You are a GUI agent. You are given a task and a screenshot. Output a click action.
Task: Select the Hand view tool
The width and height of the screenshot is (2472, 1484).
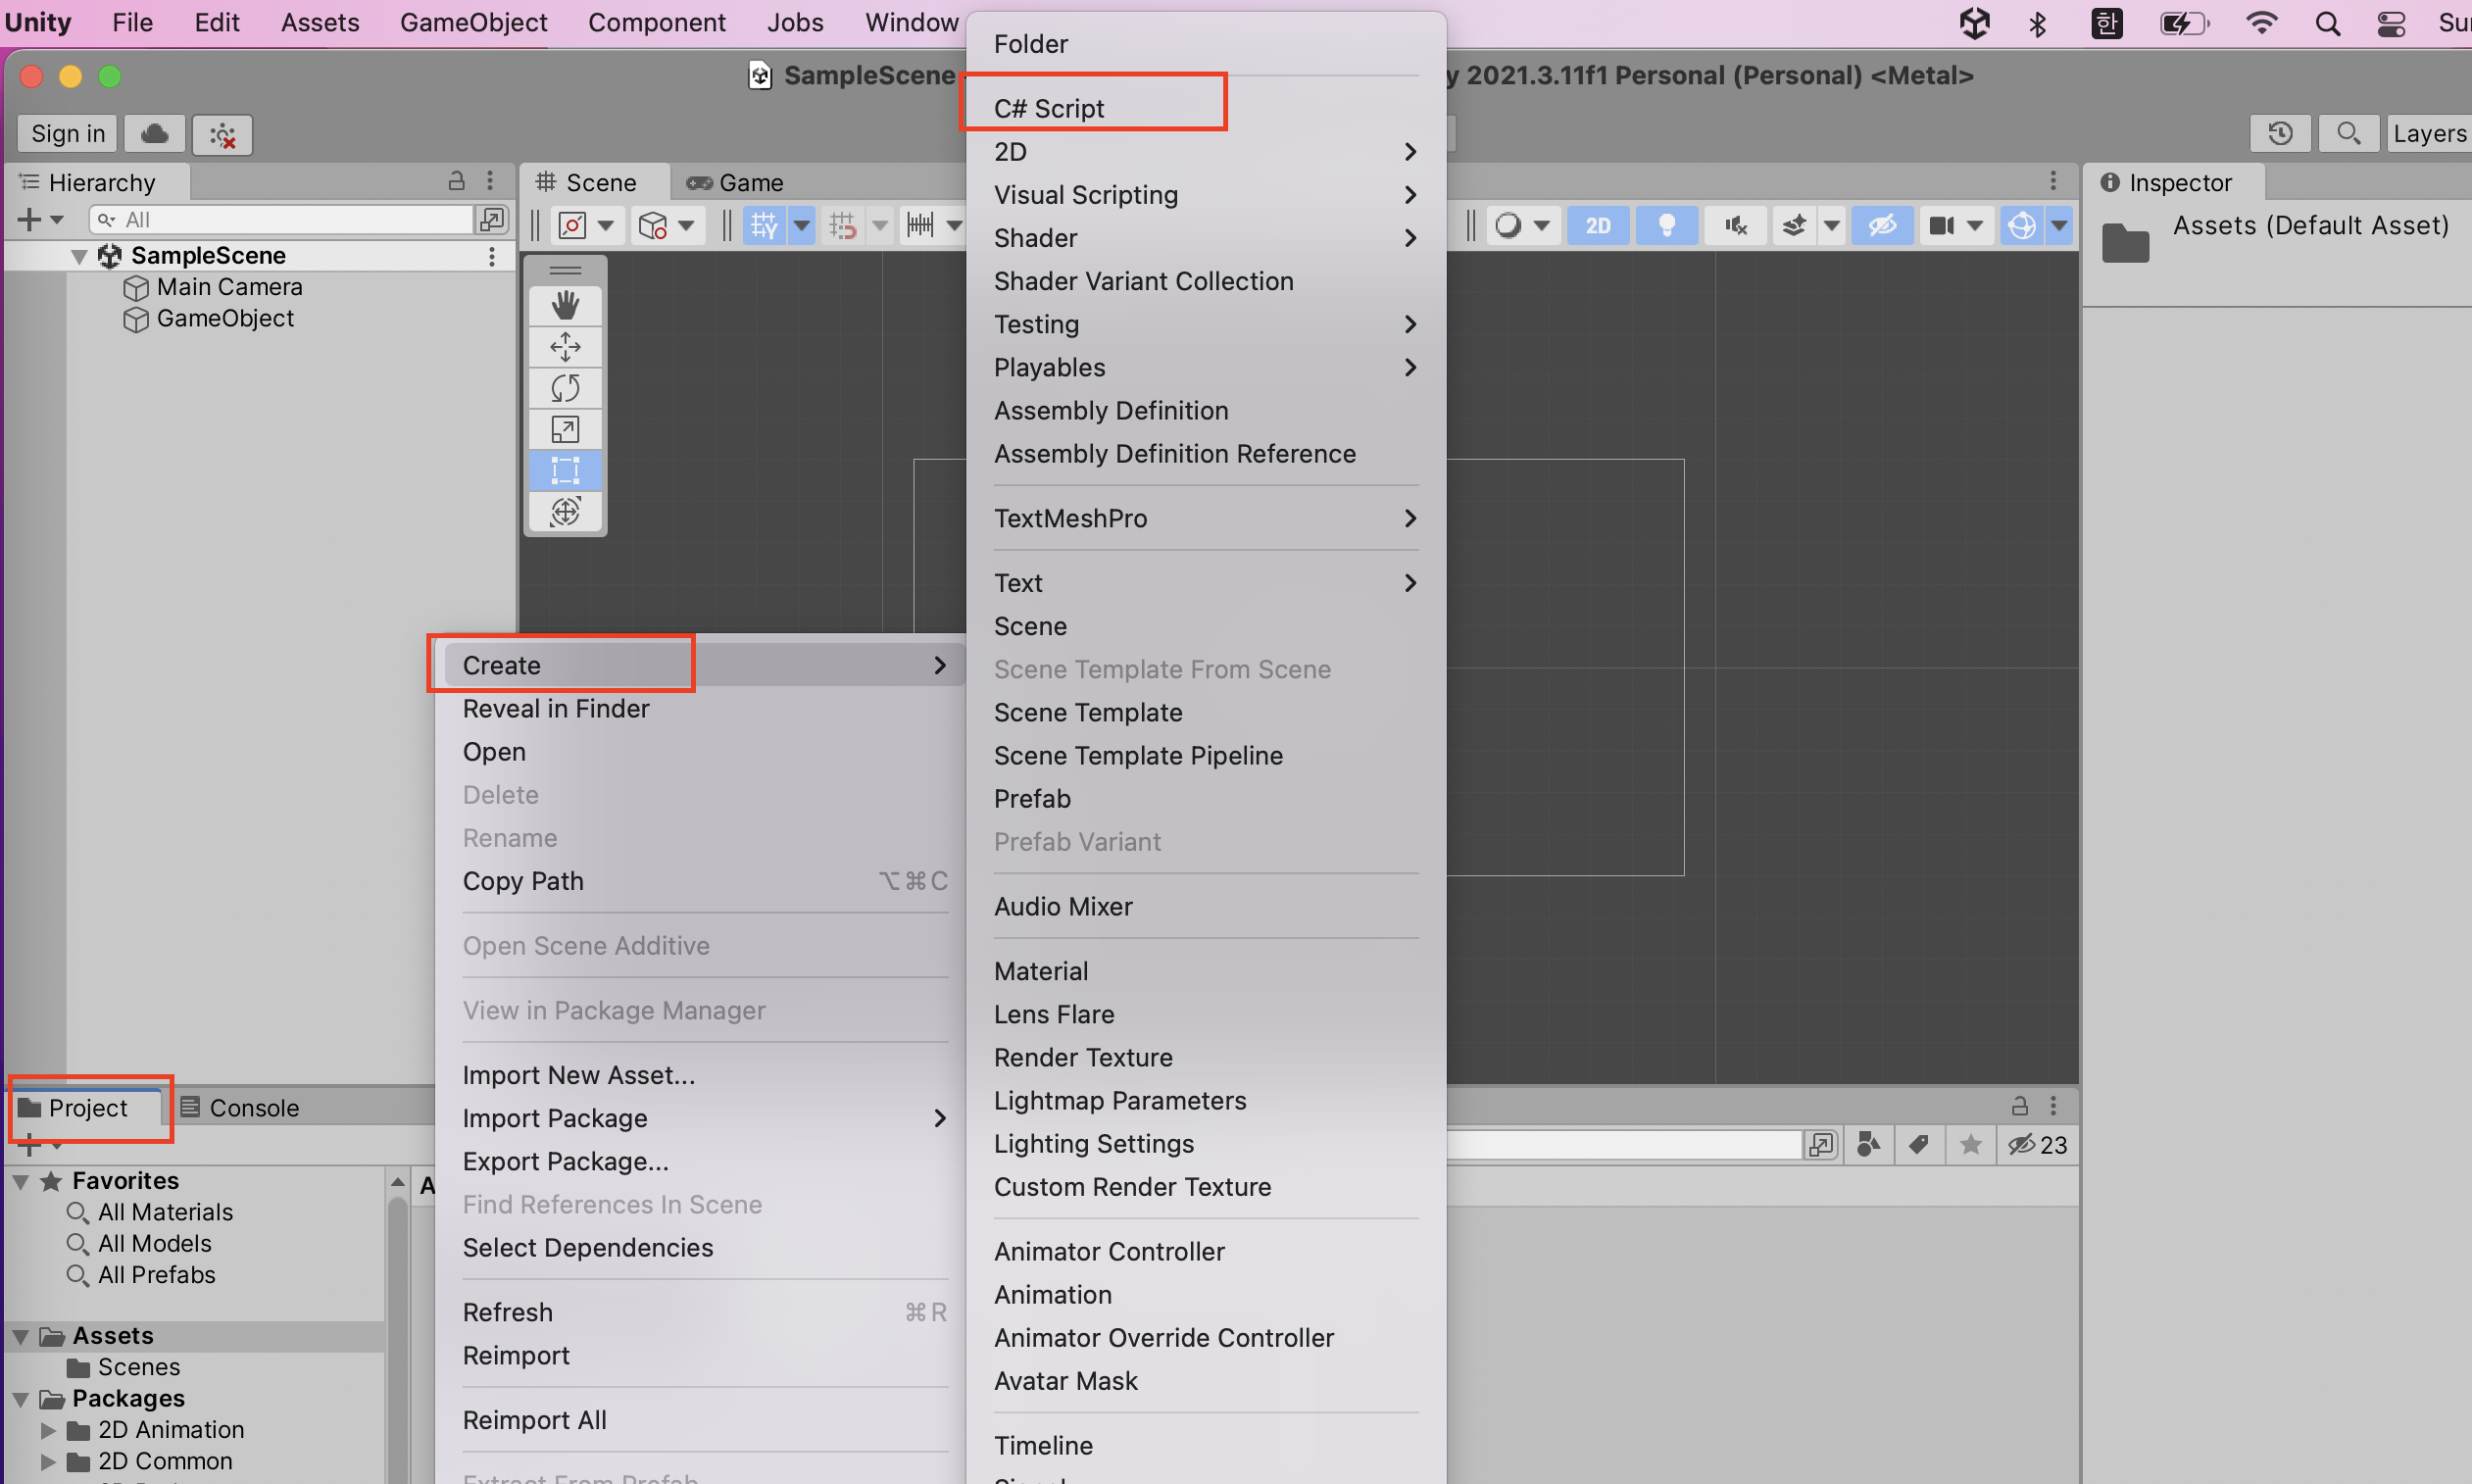coord(565,305)
